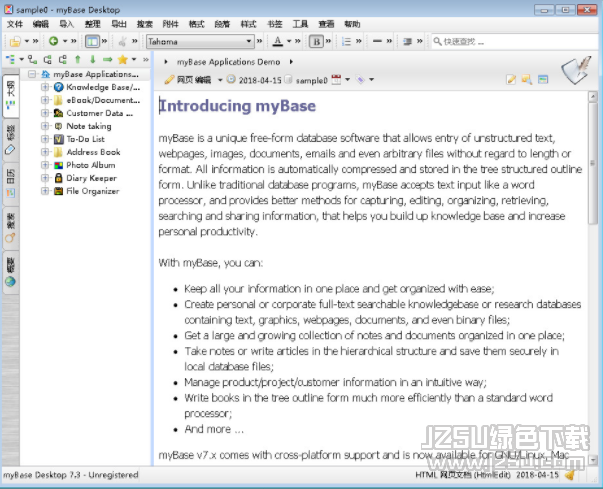Click the Introducing myBase heading

tap(237, 106)
